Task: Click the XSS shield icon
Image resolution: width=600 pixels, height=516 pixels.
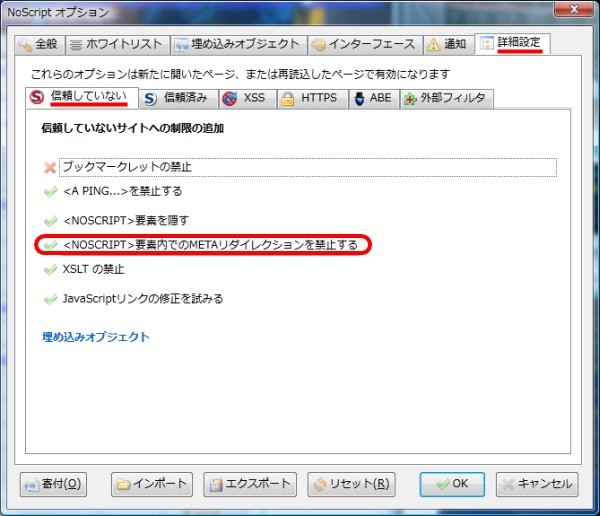Action: pyautogui.click(x=230, y=99)
